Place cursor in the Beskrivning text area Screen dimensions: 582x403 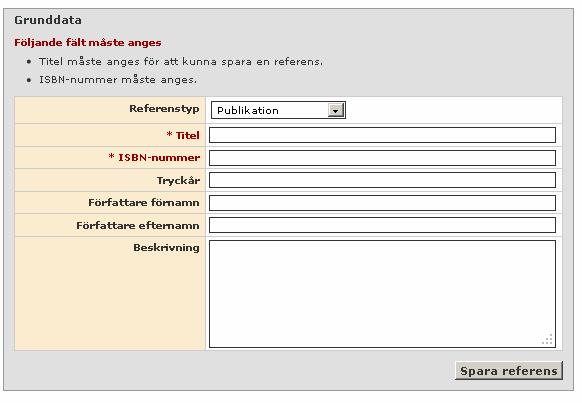tap(382, 294)
